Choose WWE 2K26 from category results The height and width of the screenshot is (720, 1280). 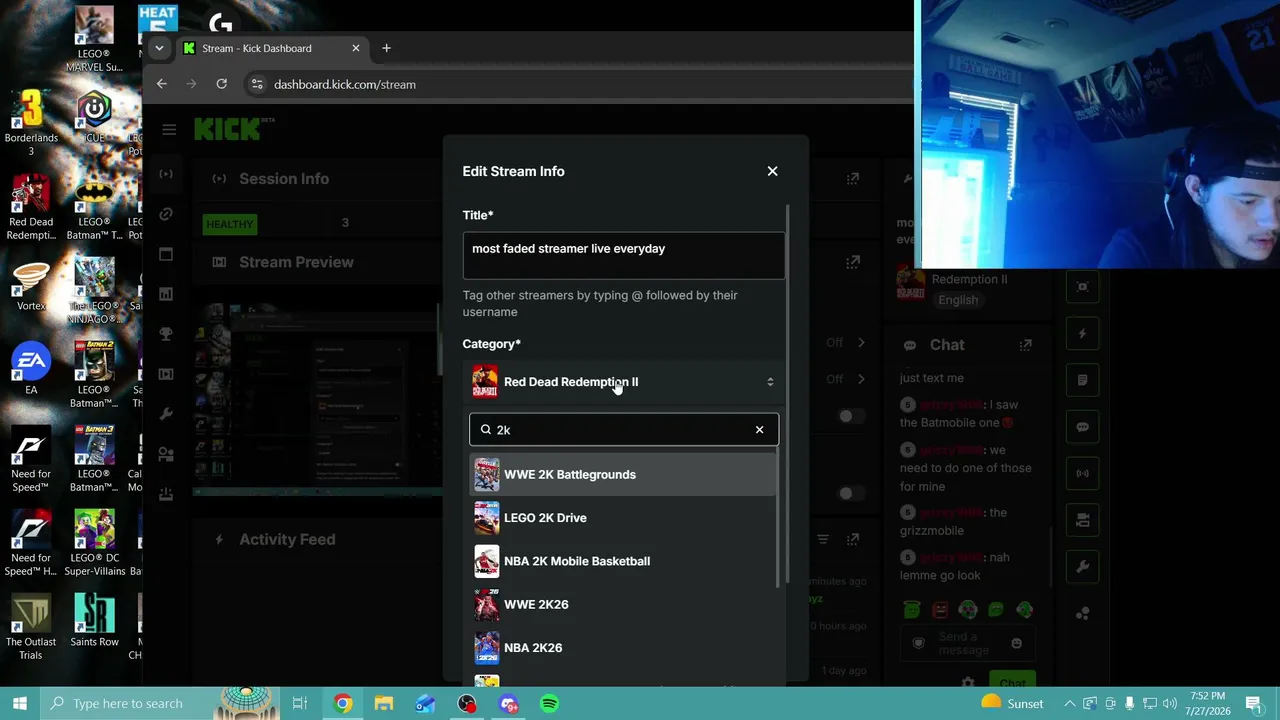(624, 604)
